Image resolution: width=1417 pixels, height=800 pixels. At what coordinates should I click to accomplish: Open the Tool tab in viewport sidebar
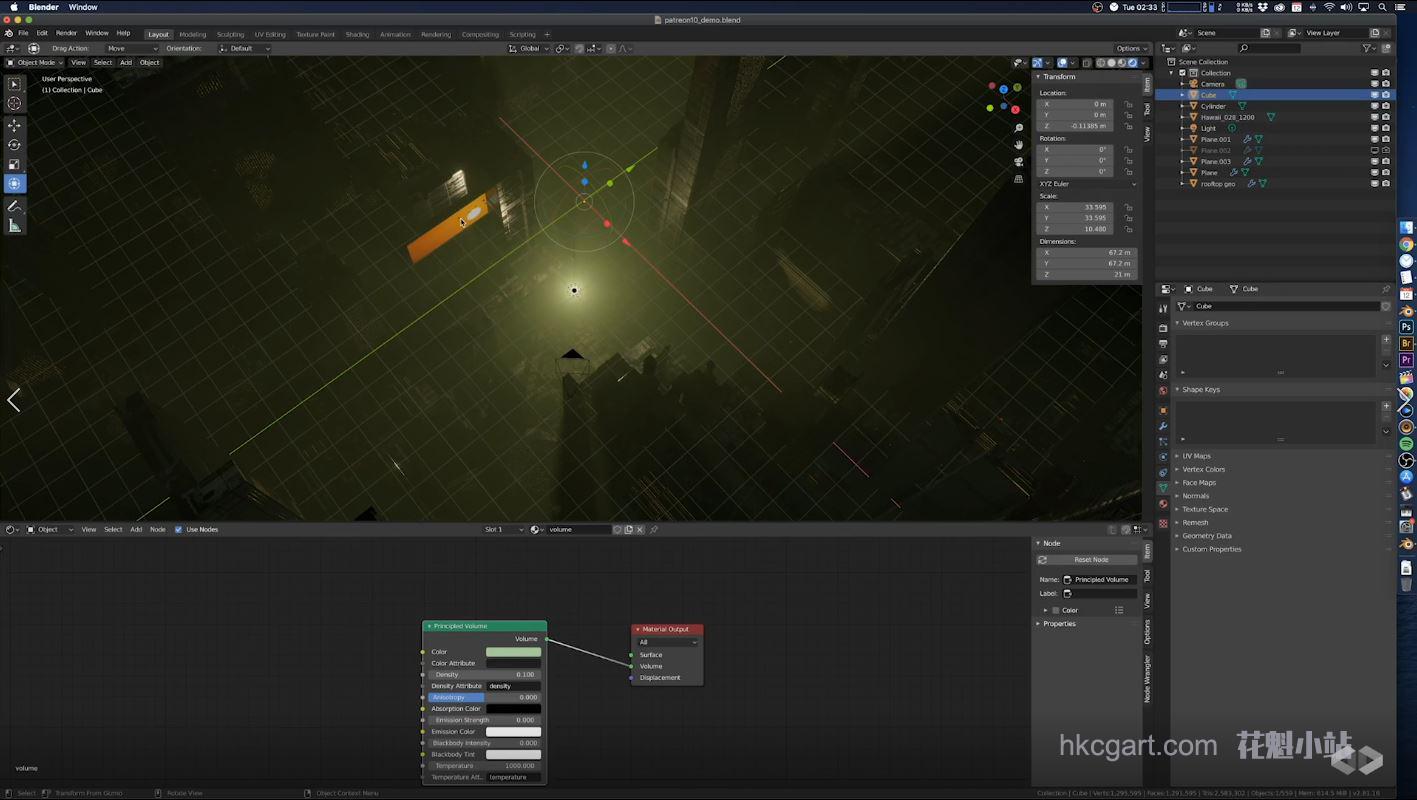click(x=1147, y=109)
